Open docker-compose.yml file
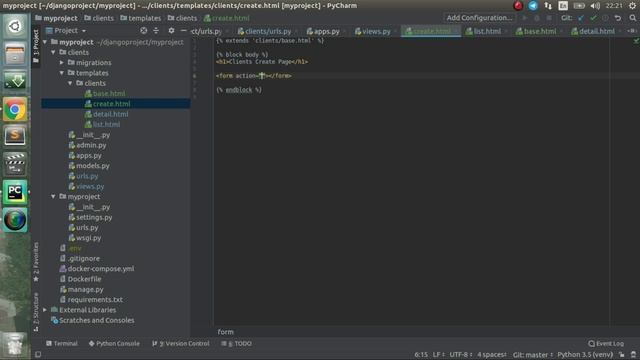Image resolution: width=640 pixels, height=360 pixels. [x=101, y=269]
